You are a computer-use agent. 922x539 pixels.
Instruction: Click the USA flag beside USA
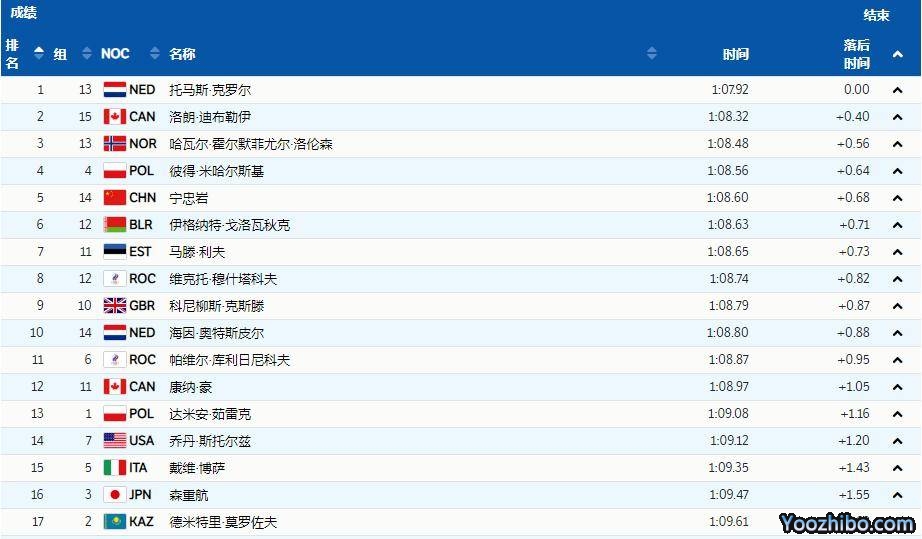pos(114,441)
